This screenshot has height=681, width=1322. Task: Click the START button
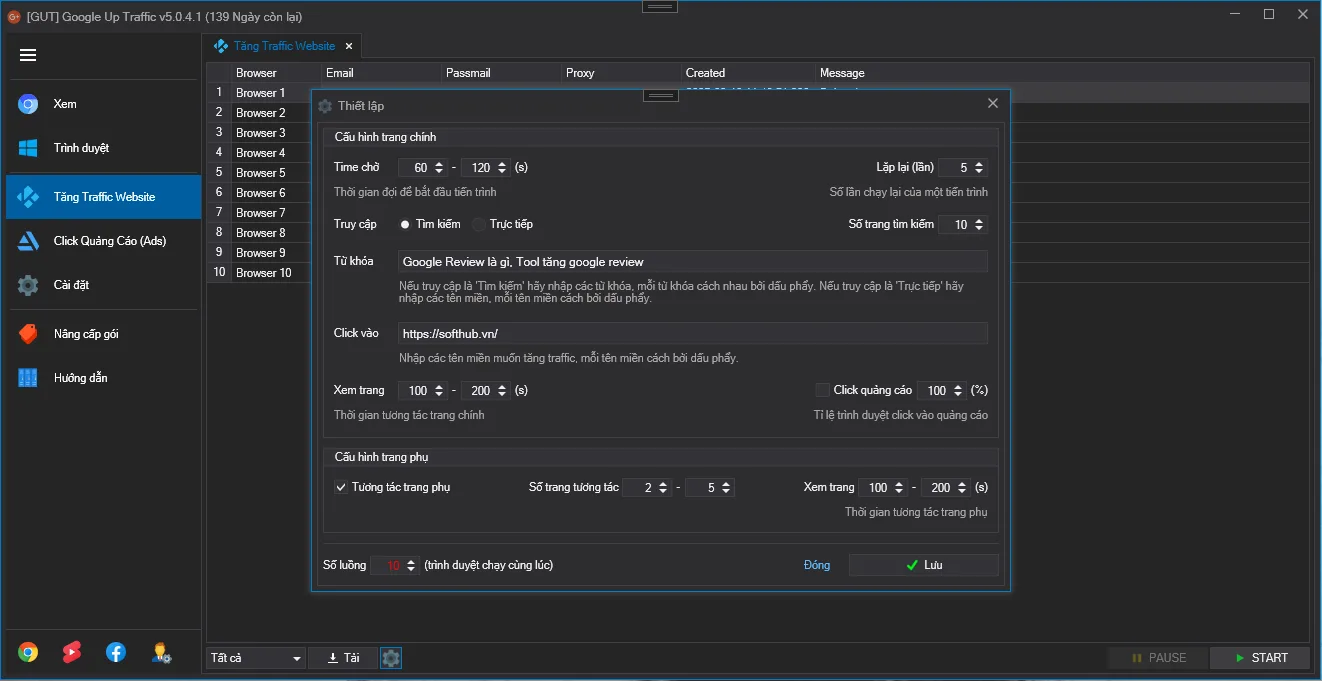pyautogui.click(x=1260, y=658)
